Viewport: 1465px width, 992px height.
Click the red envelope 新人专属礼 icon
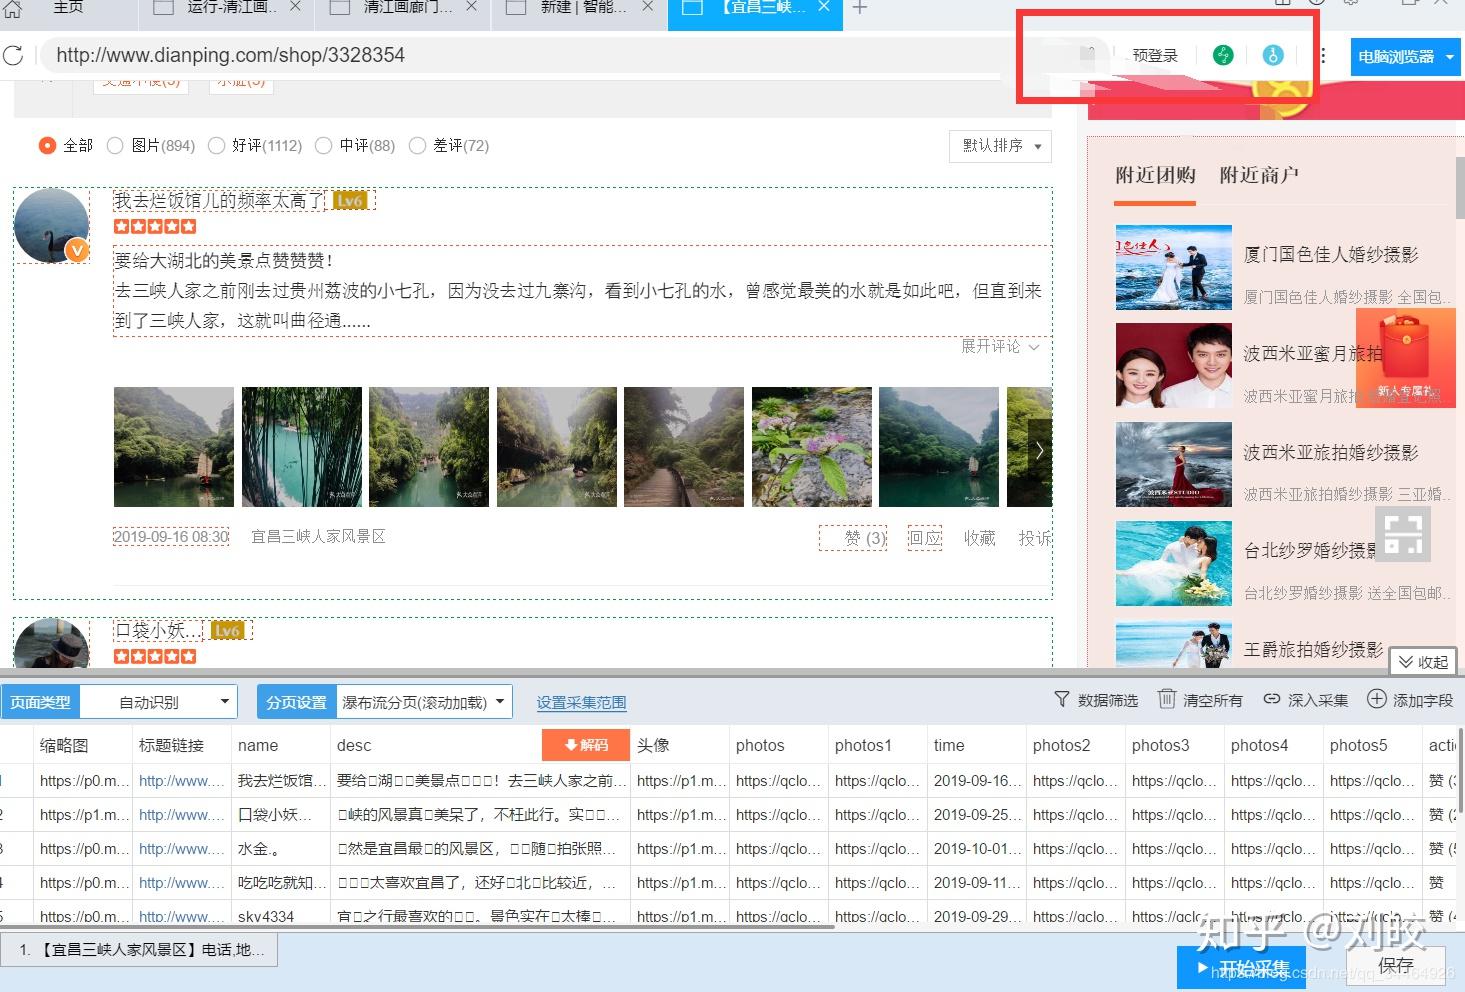click(x=1405, y=357)
